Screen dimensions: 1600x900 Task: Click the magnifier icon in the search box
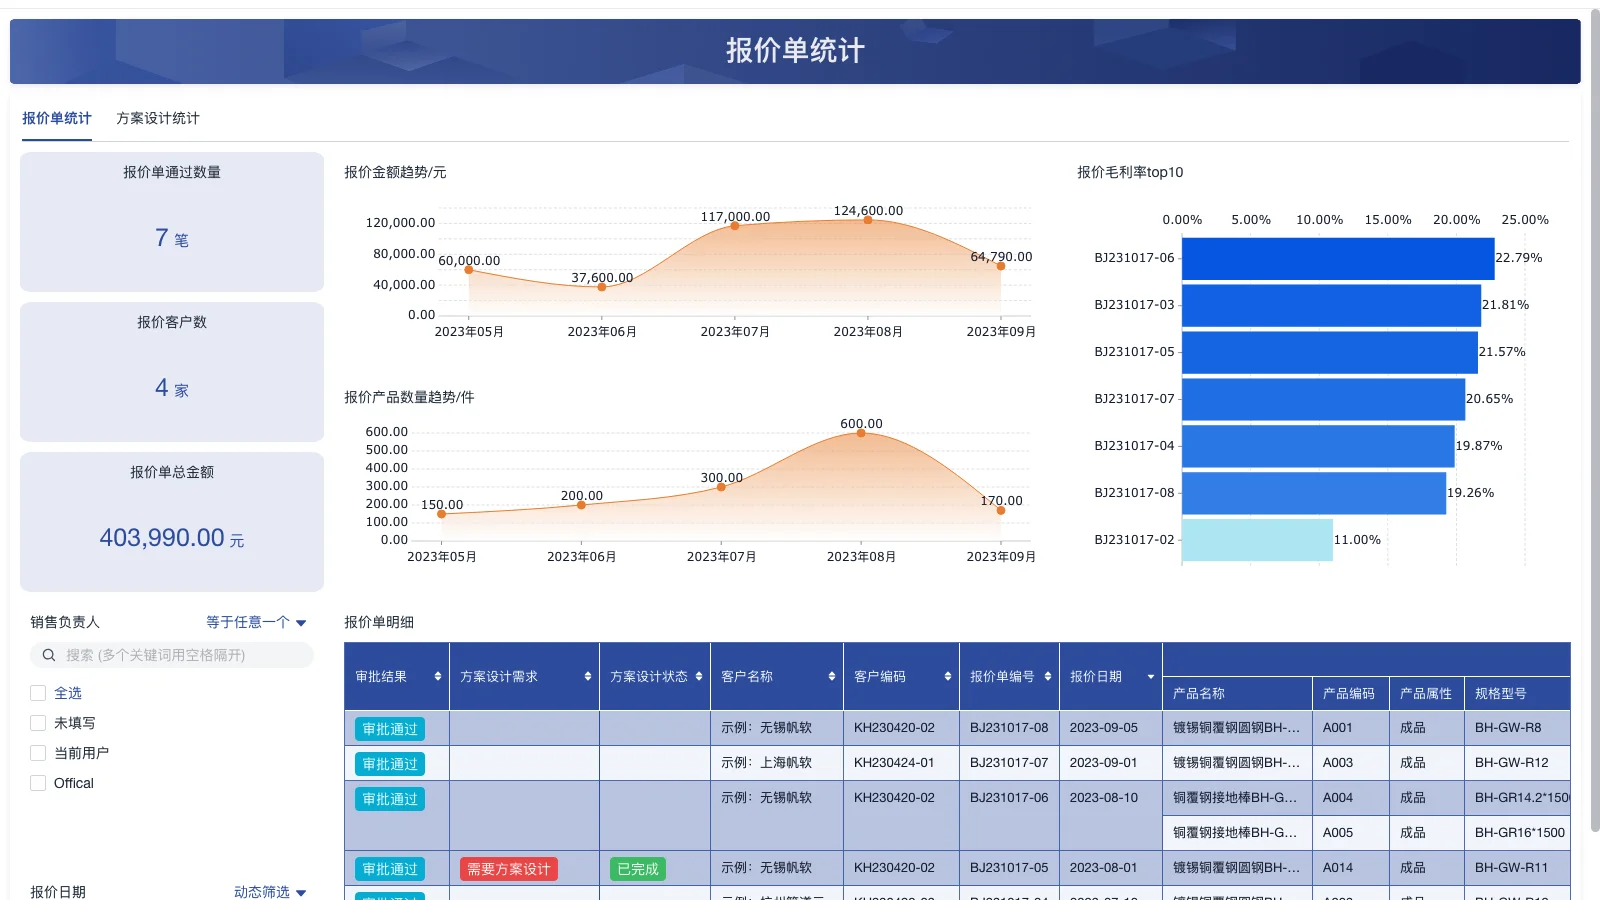point(48,655)
